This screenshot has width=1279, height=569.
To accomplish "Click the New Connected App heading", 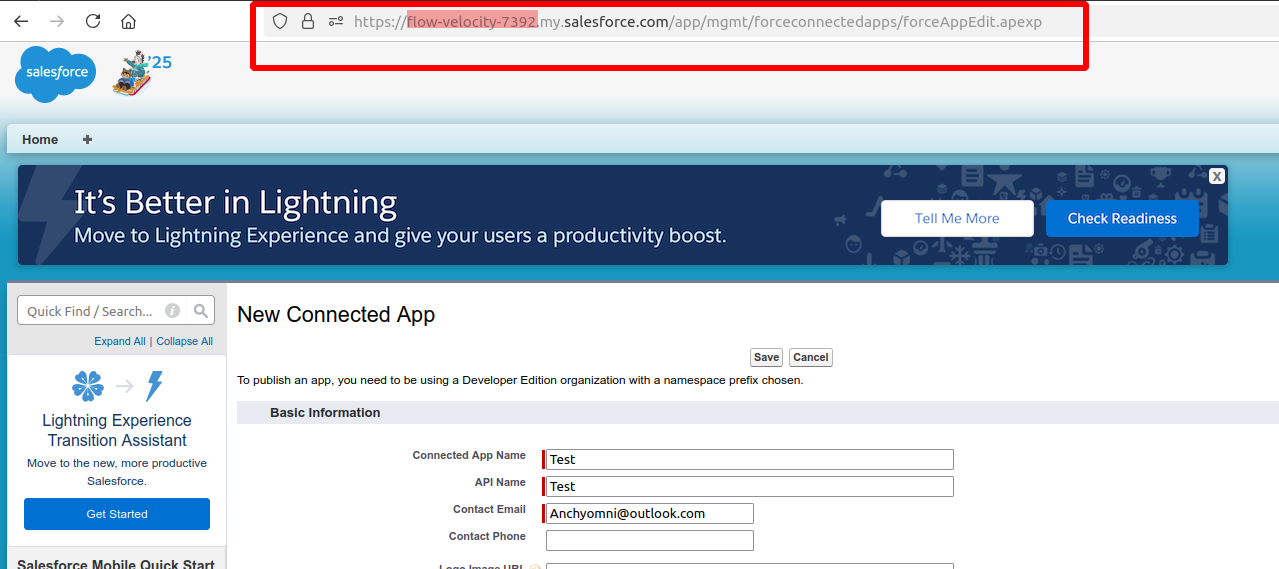I will (x=336, y=314).
